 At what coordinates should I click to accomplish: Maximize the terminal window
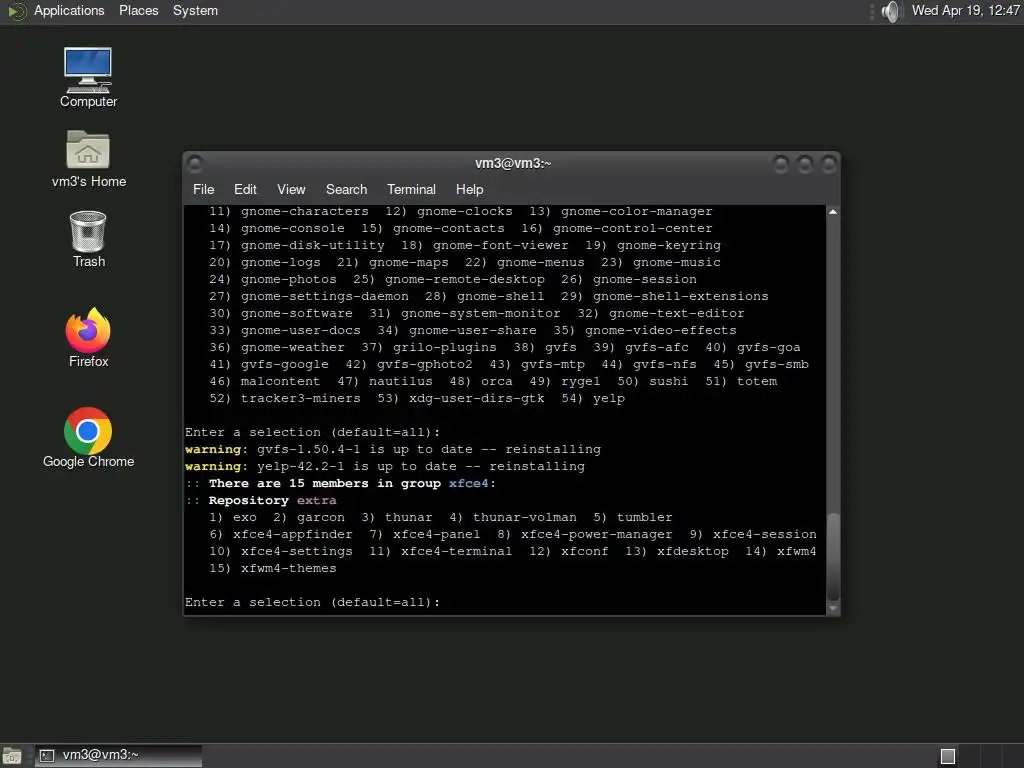click(805, 163)
